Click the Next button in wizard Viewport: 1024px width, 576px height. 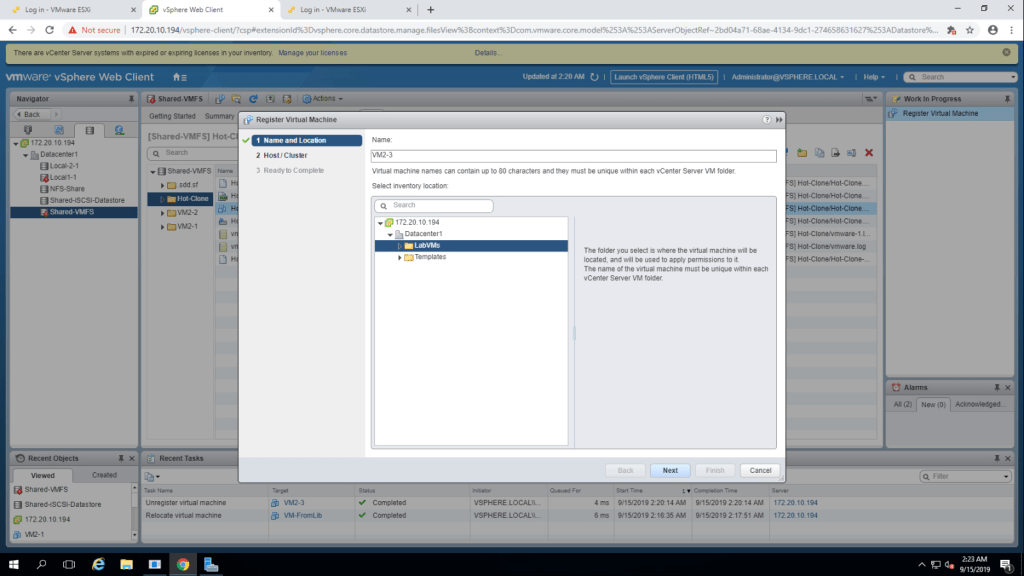670,470
